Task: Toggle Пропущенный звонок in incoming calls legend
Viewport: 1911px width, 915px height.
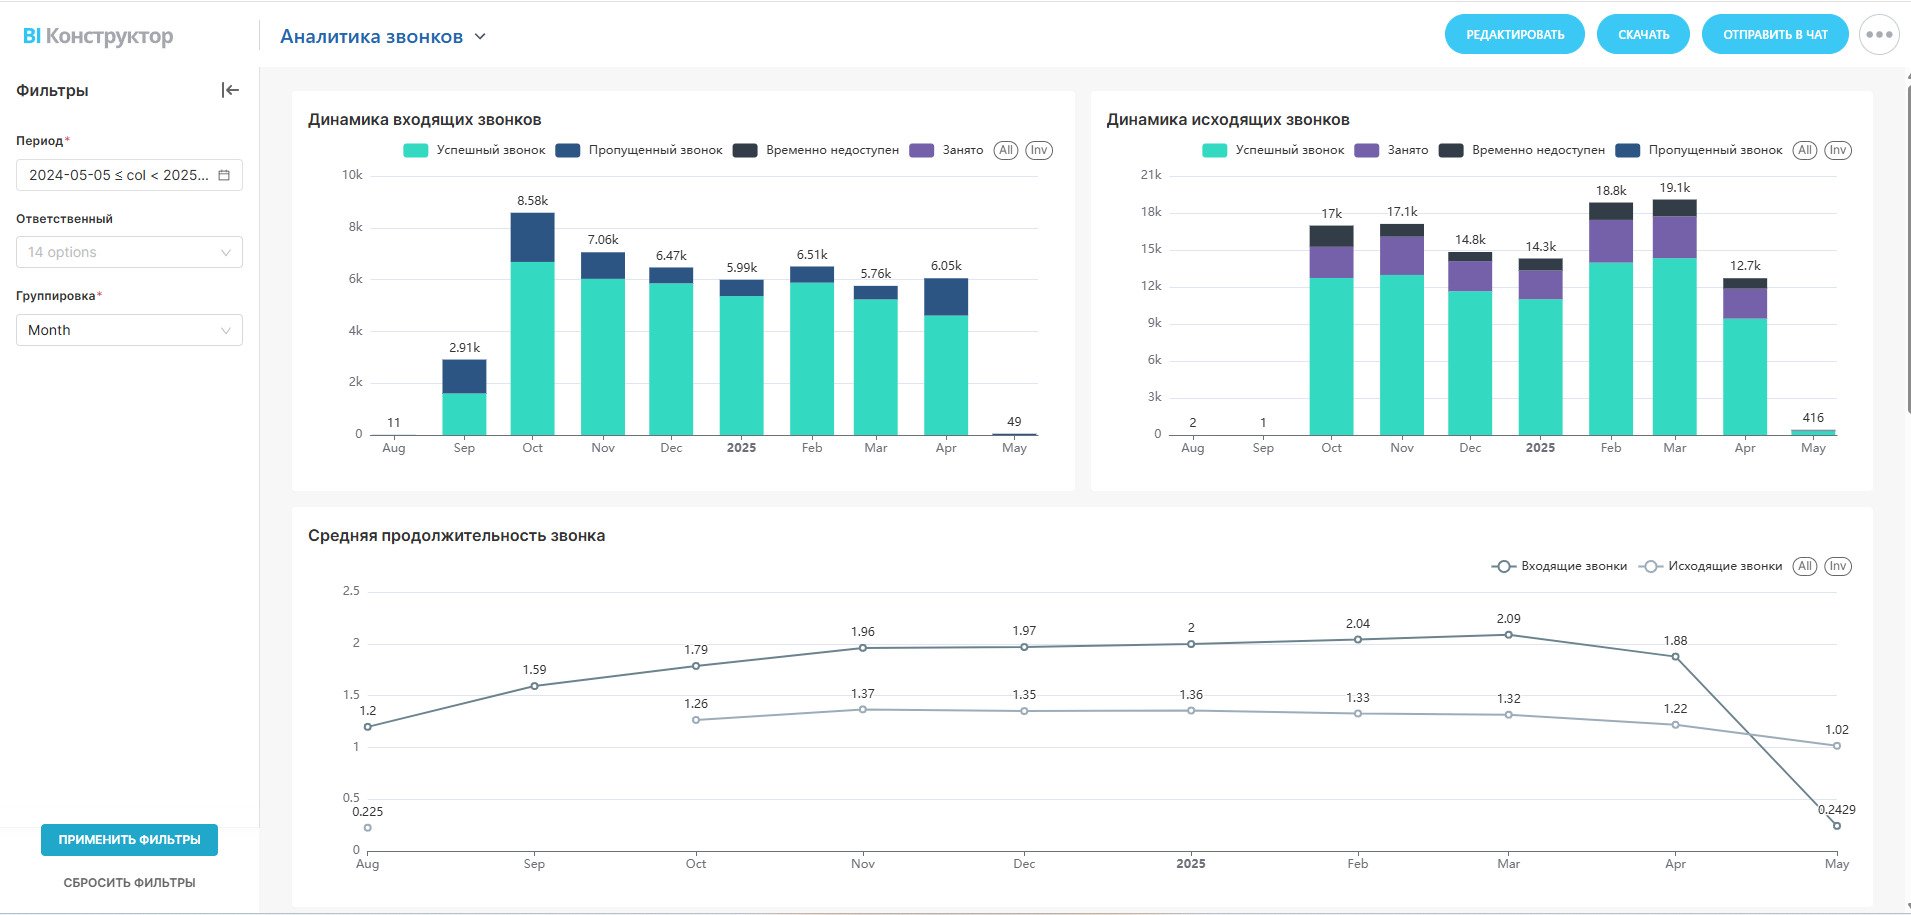Action: coord(639,150)
